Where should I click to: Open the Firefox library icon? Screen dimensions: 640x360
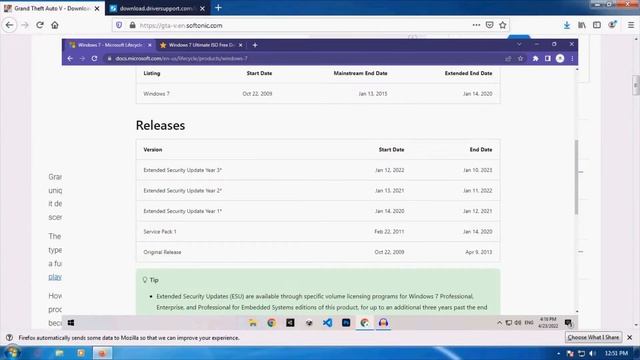(582, 25)
